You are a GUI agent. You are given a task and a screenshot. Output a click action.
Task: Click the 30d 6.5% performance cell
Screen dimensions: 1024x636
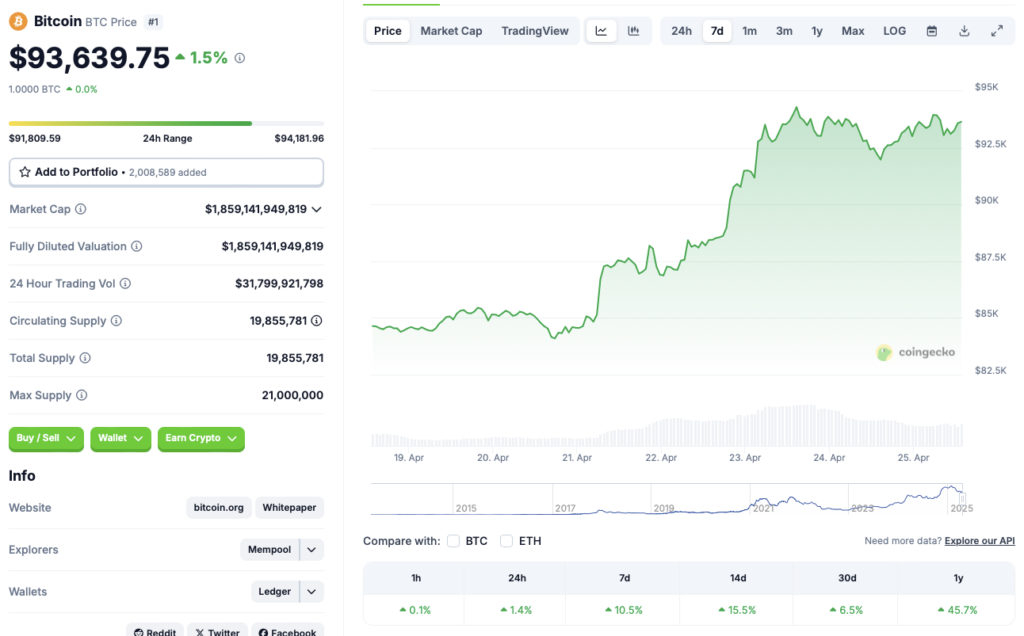click(846, 610)
